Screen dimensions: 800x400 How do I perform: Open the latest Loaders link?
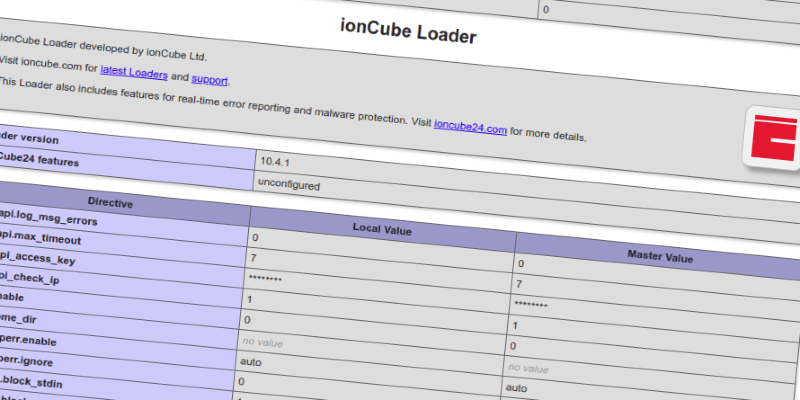tap(134, 74)
